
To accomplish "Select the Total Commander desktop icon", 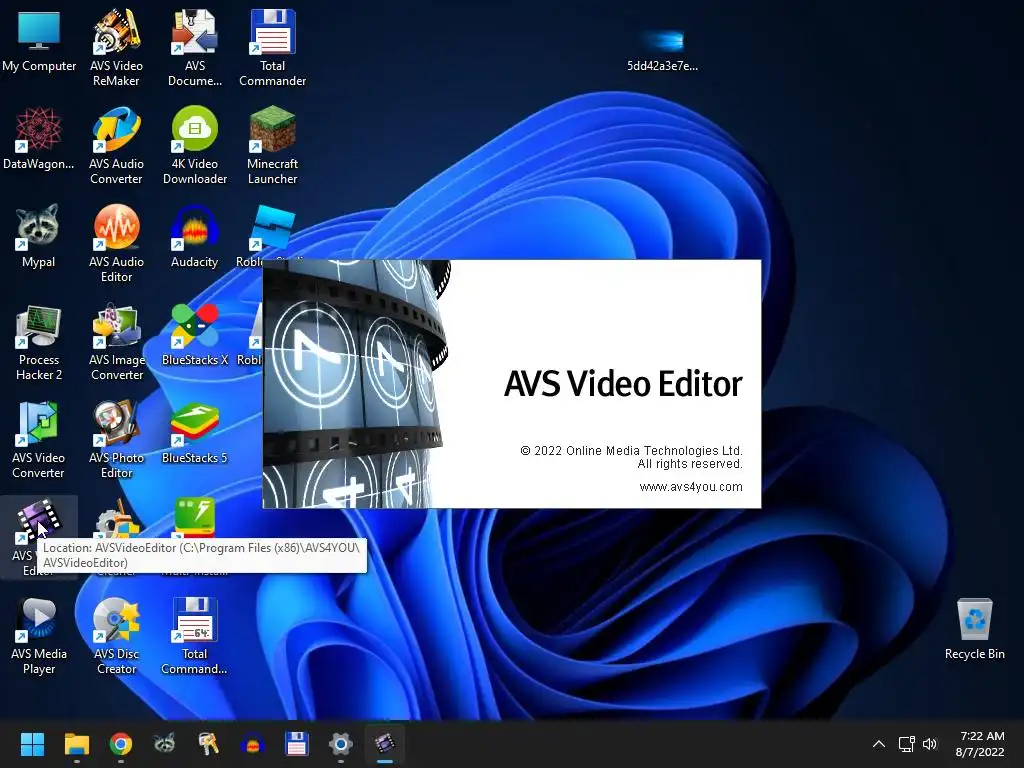I will tap(272, 47).
